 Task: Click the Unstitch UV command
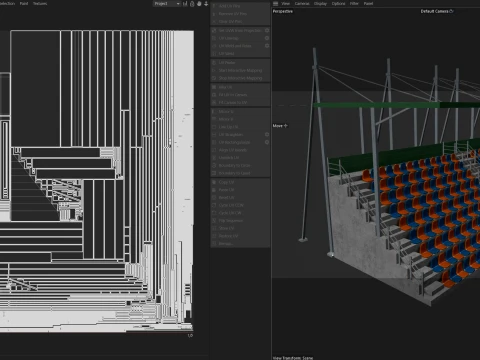240,157
